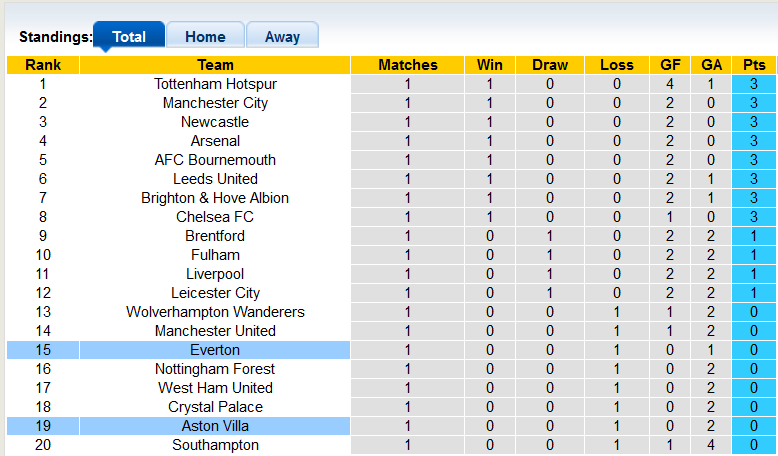
Task: Select the highlighted Aston Villa row
Action: 215,426
